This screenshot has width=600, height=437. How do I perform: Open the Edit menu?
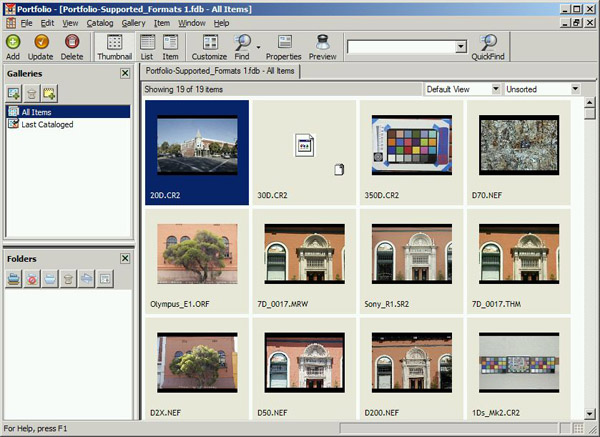tap(47, 23)
